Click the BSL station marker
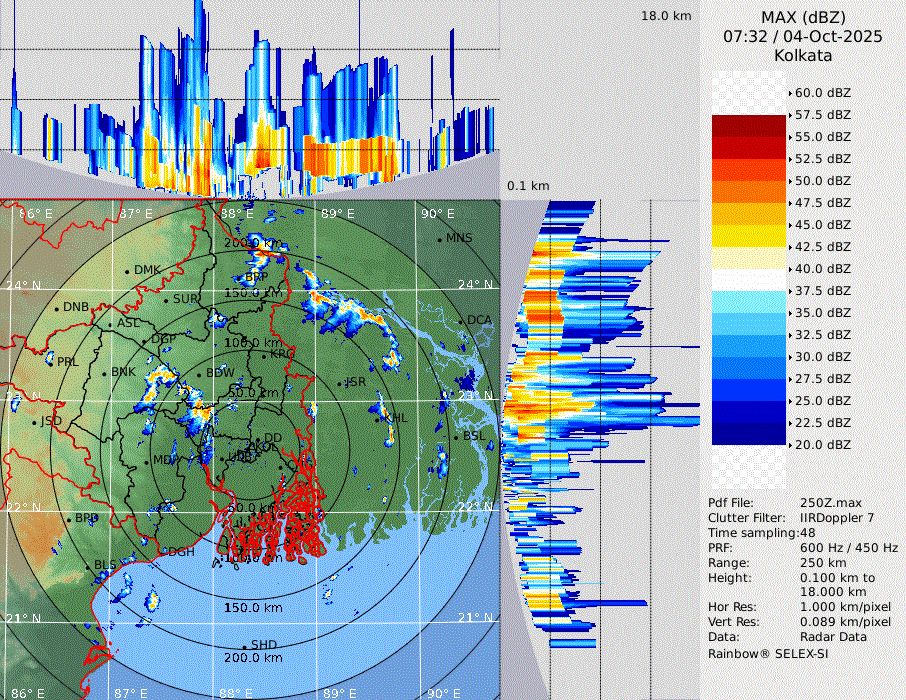The height and width of the screenshot is (700, 906). pos(457,438)
